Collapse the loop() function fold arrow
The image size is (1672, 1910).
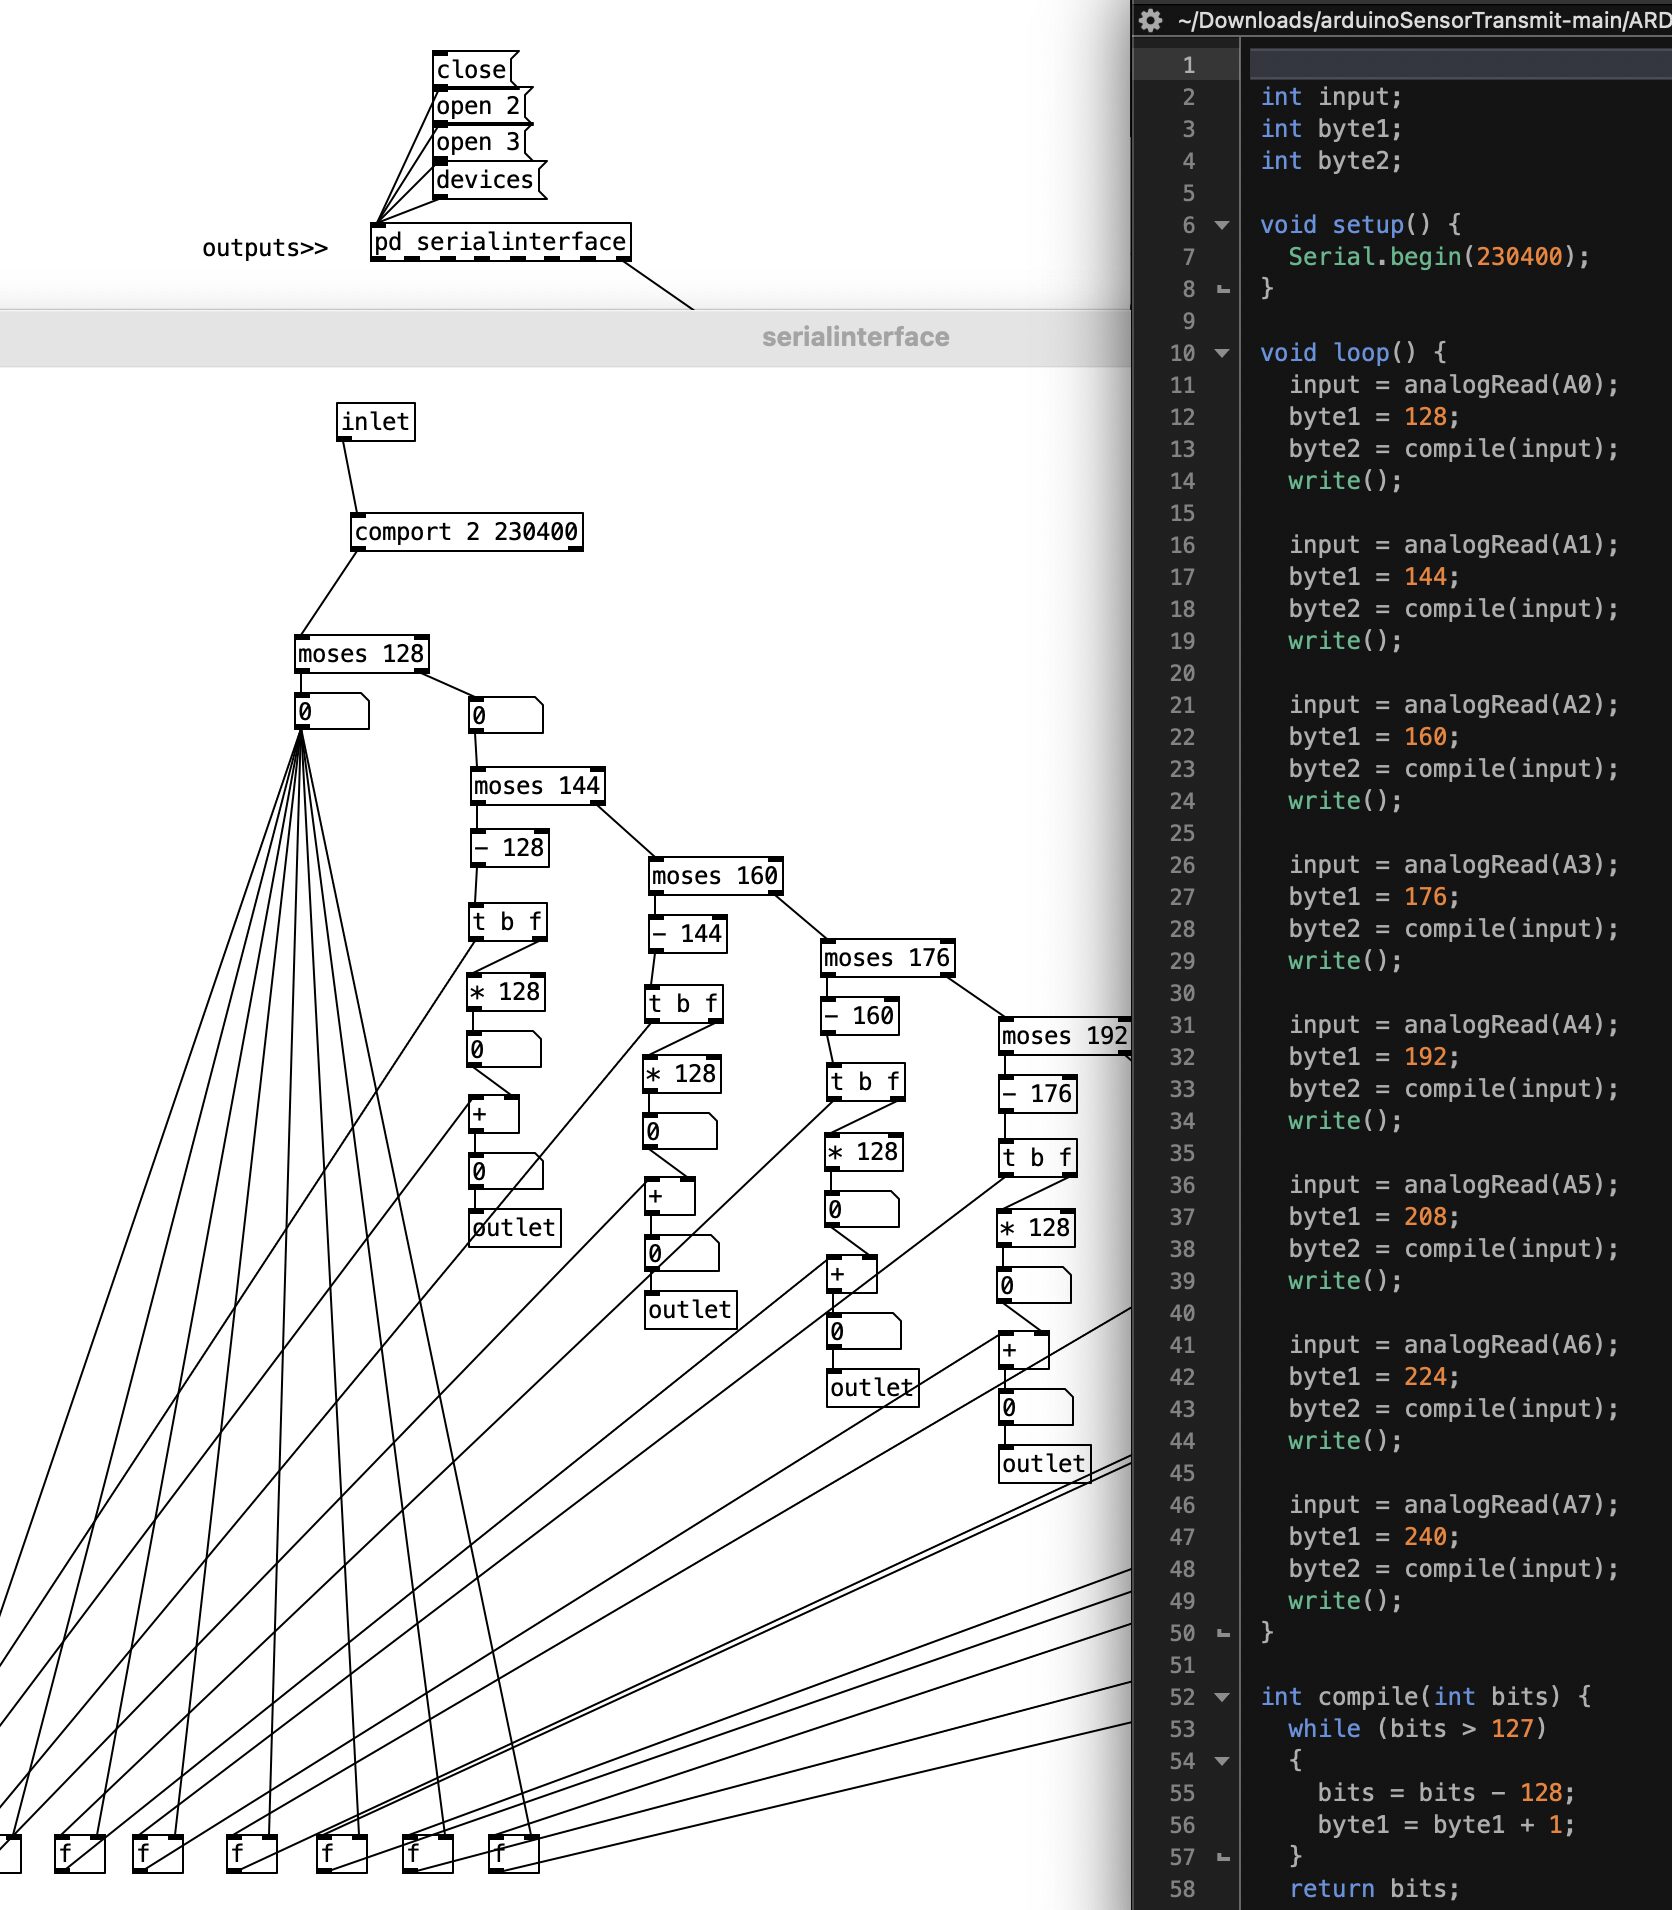pyautogui.click(x=1222, y=353)
